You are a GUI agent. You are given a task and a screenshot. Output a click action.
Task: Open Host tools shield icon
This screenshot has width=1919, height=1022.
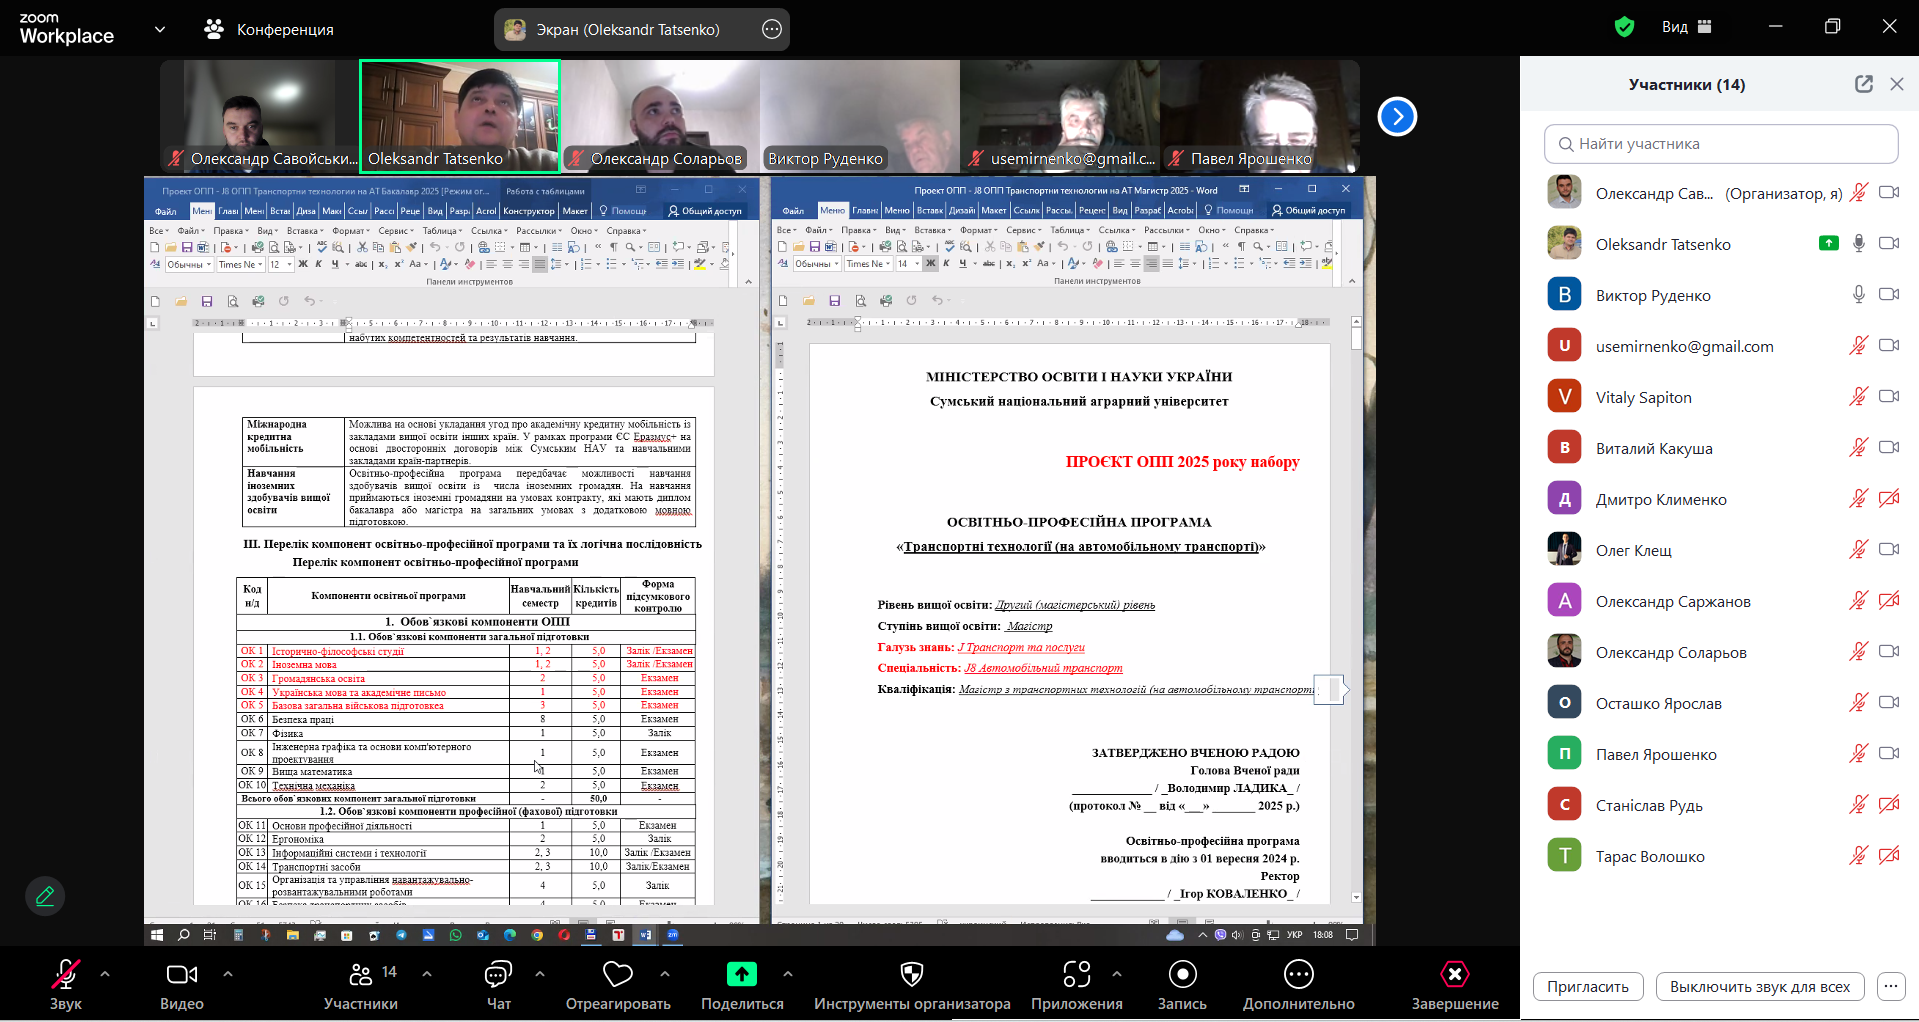911,975
